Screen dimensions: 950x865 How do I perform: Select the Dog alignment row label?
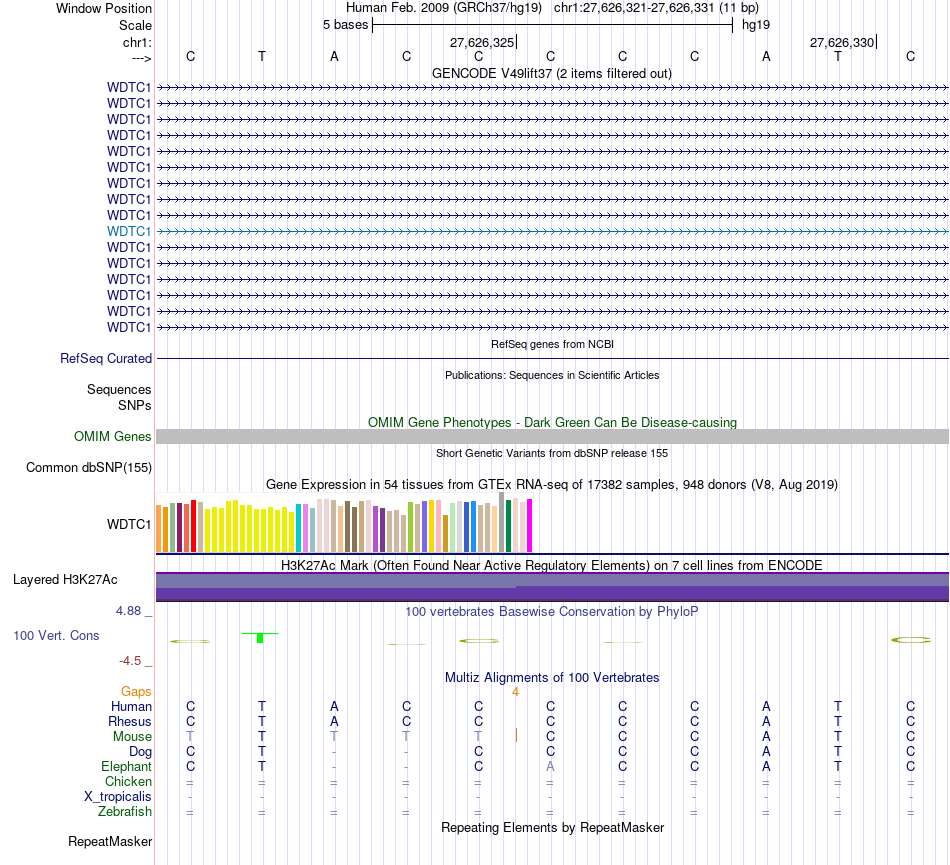click(x=140, y=752)
